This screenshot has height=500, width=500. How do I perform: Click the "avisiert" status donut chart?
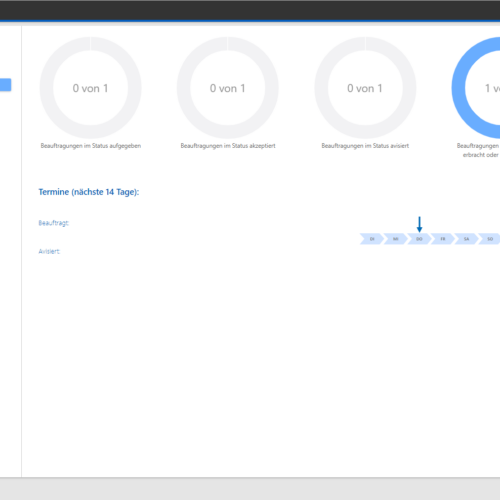pos(365,88)
